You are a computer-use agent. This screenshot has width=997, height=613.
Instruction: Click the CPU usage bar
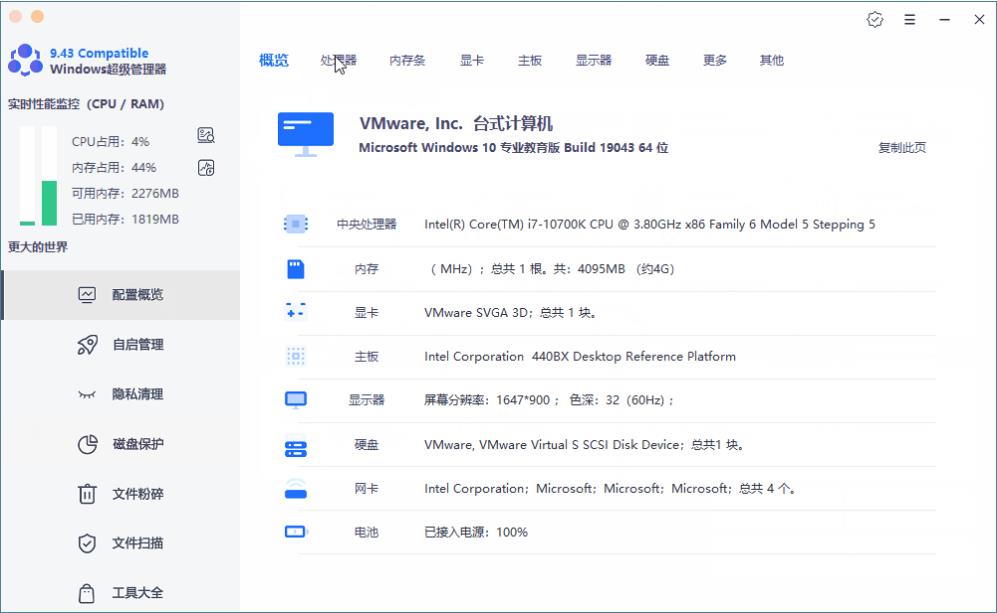pos(27,176)
